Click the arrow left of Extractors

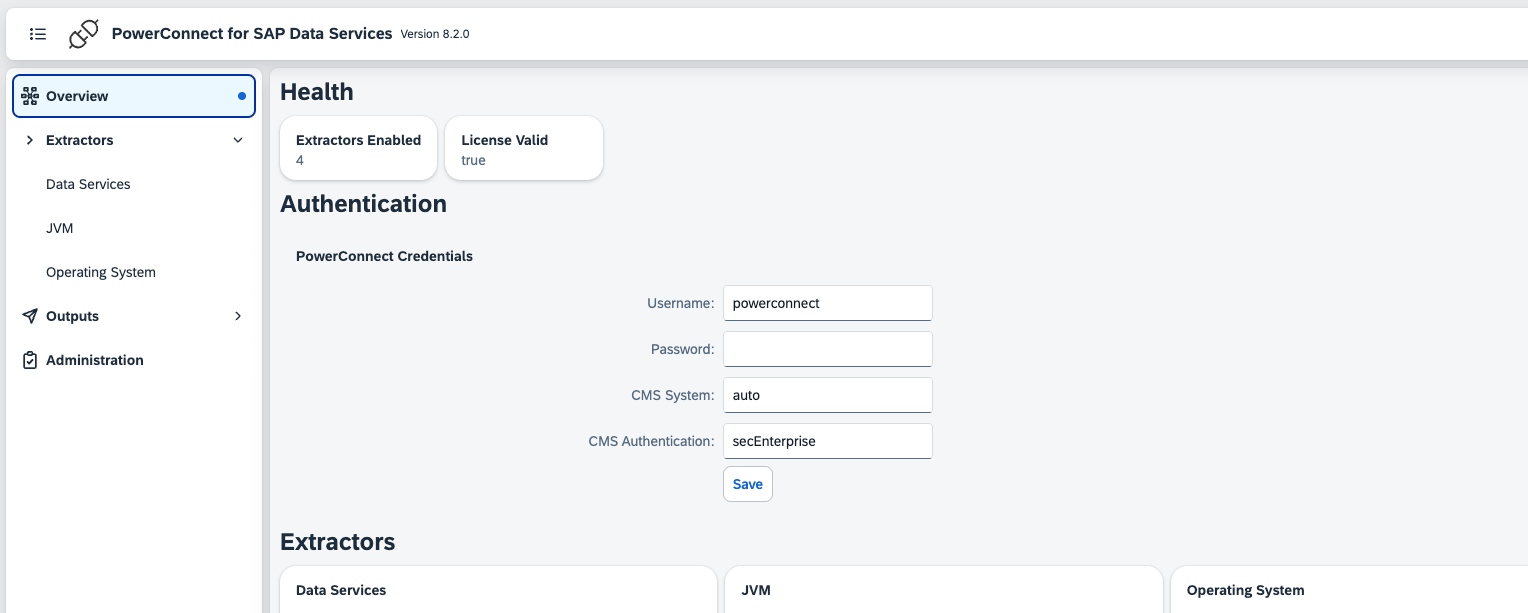(30, 140)
